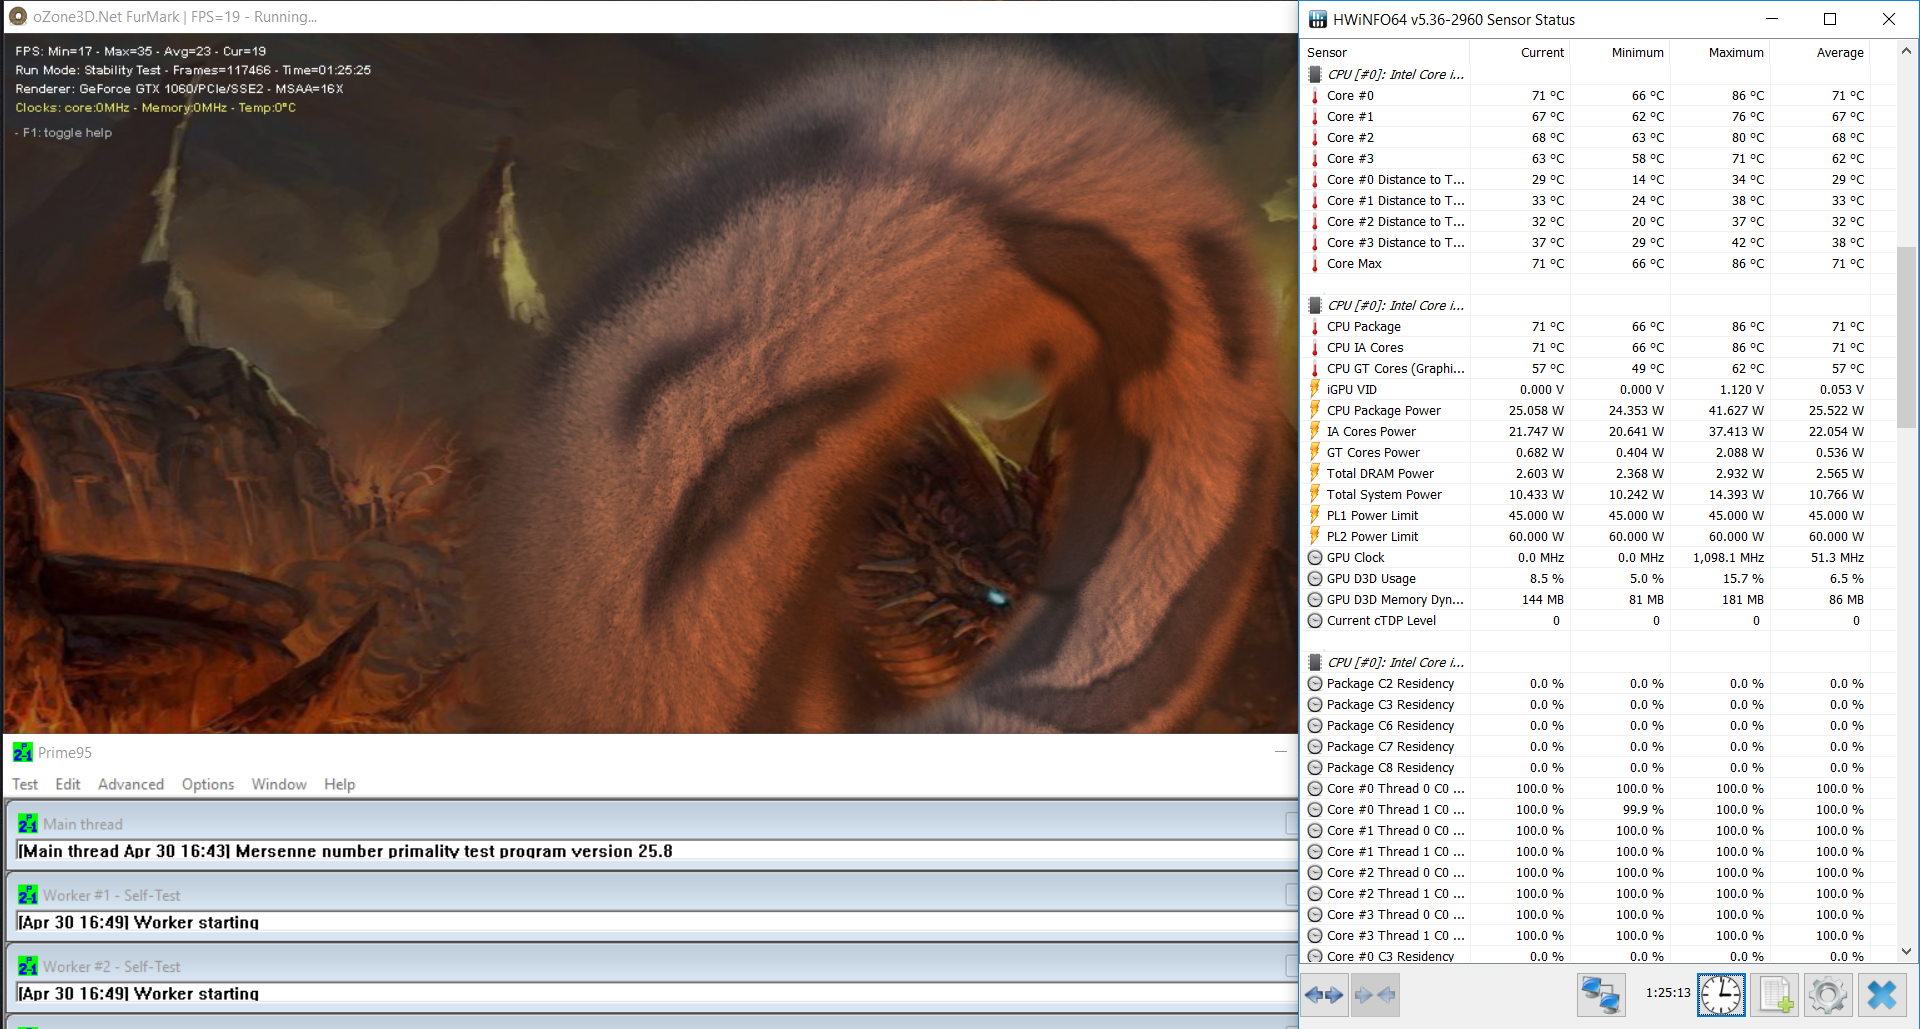Reset the elapsed time clock button

tap(1721, 995)
